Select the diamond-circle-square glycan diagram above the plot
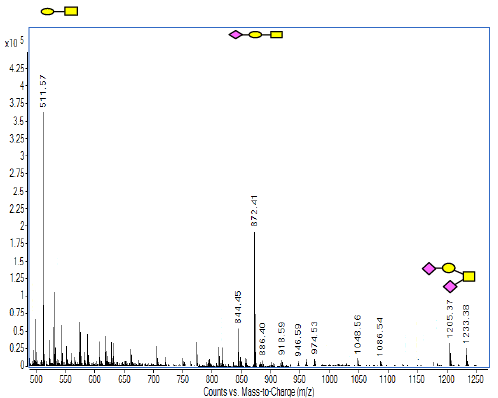Image resolution: width=498 pixels, height=398 pixels. click(256, 34)
